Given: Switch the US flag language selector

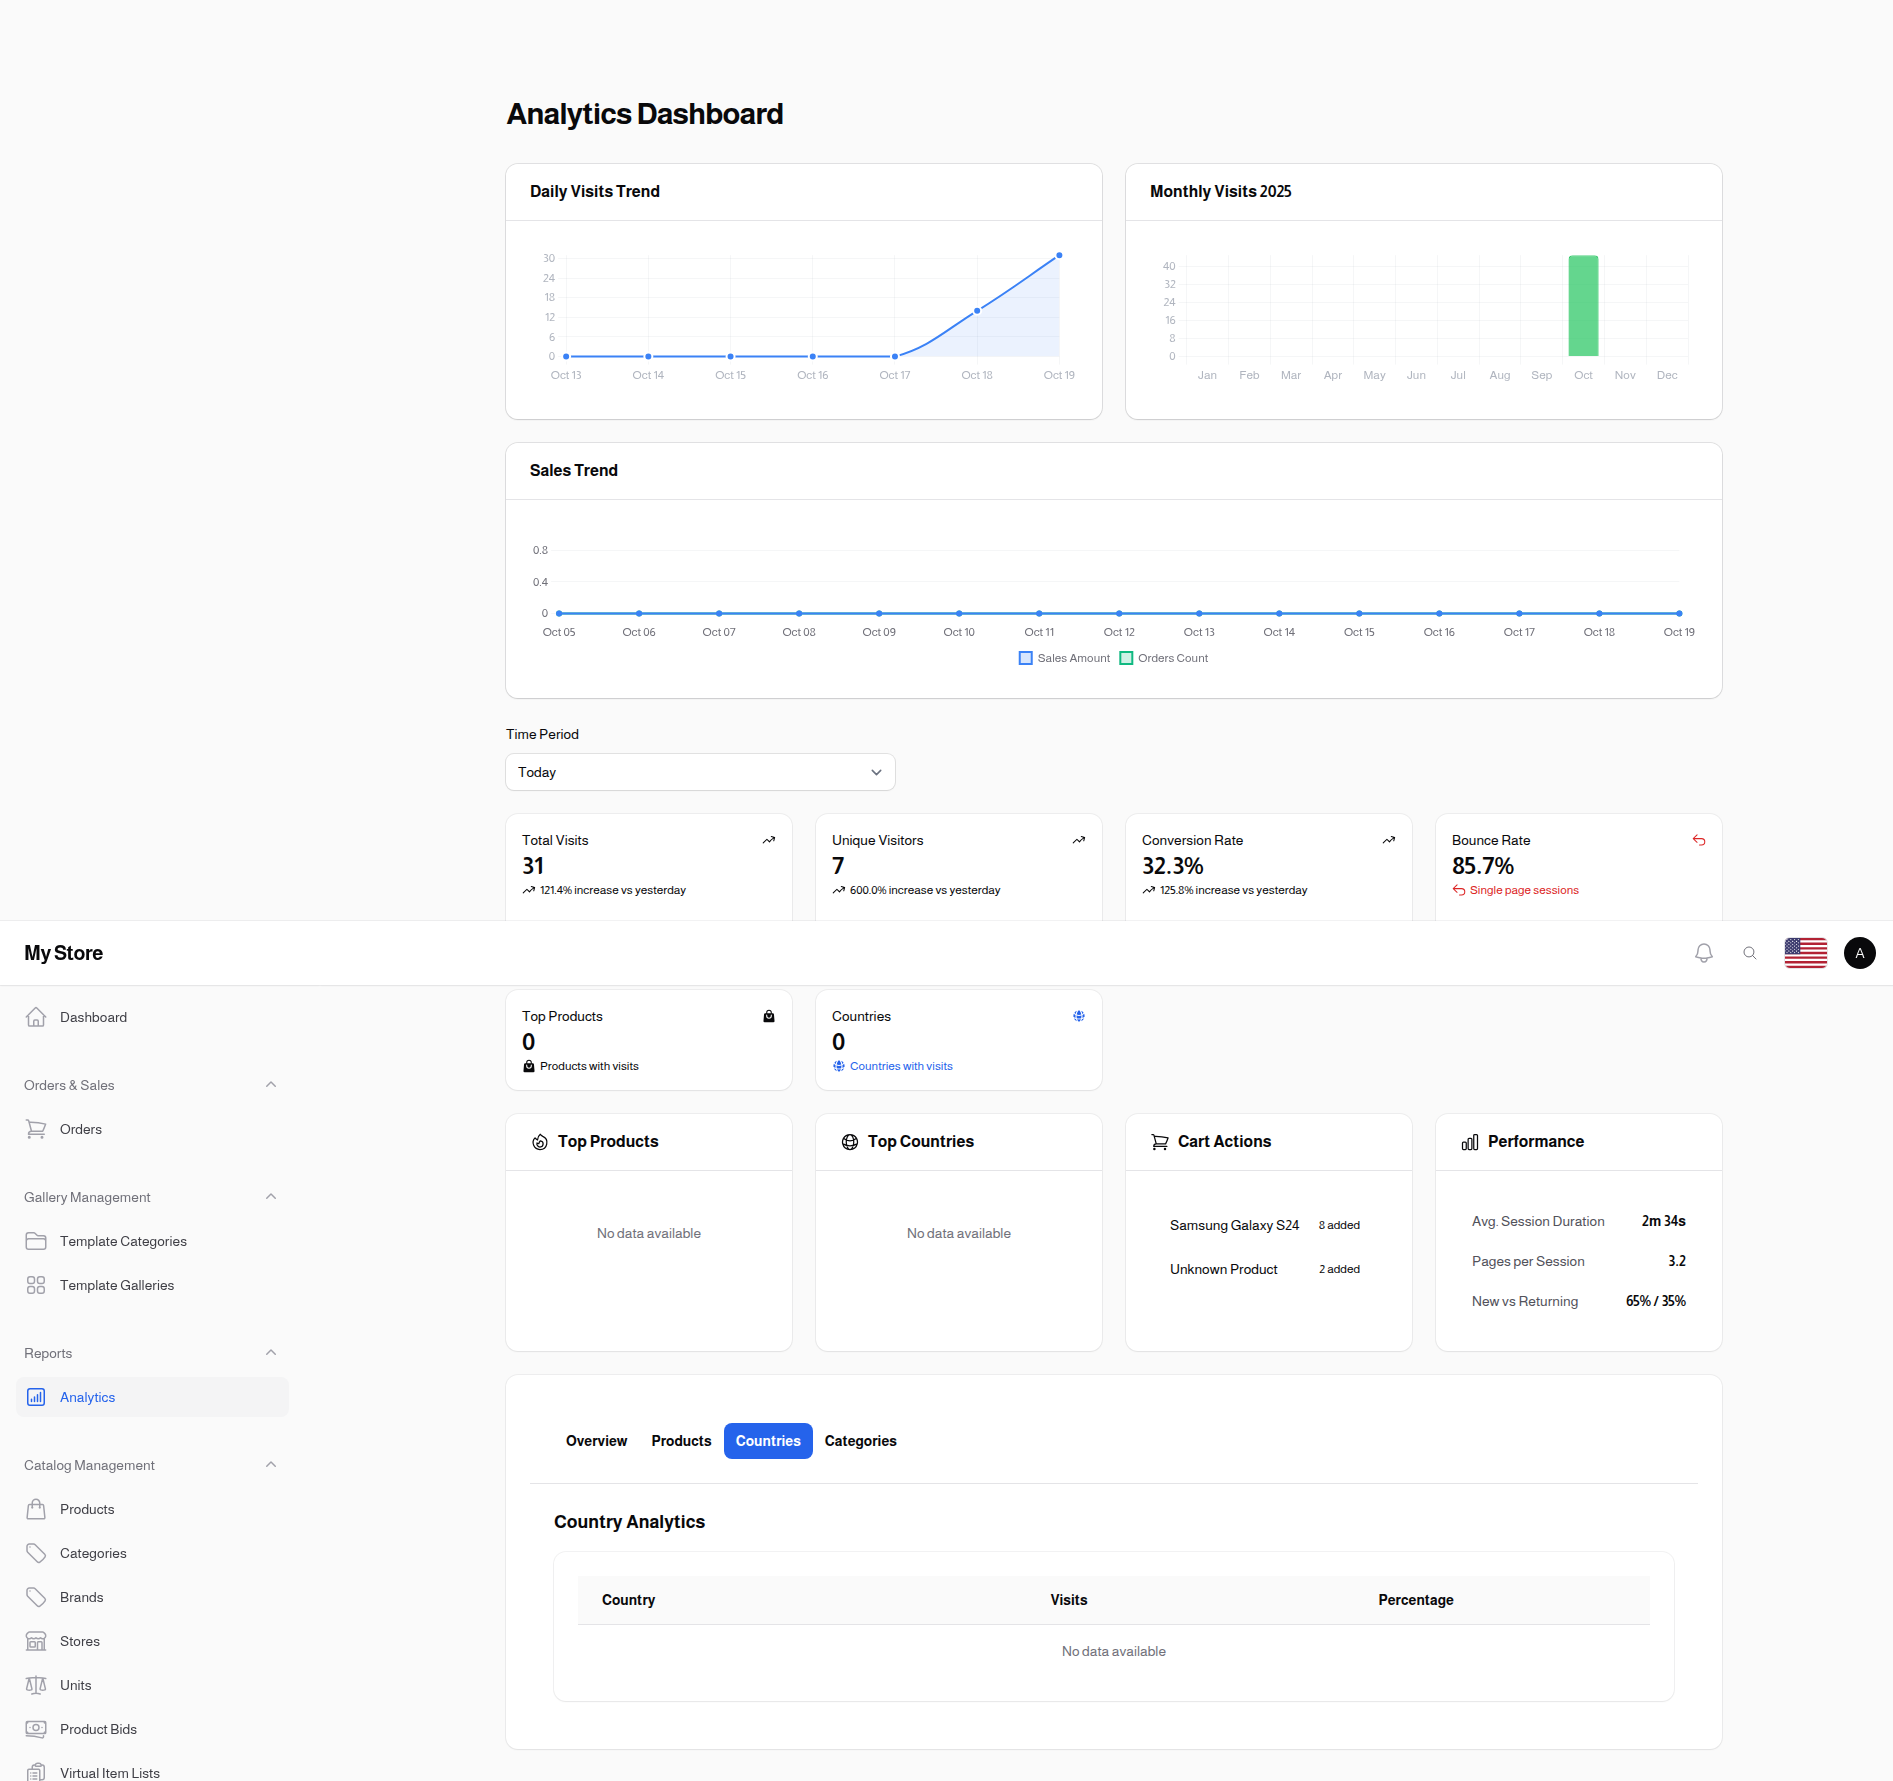Looking at the screenshot, I should 1805,952.
